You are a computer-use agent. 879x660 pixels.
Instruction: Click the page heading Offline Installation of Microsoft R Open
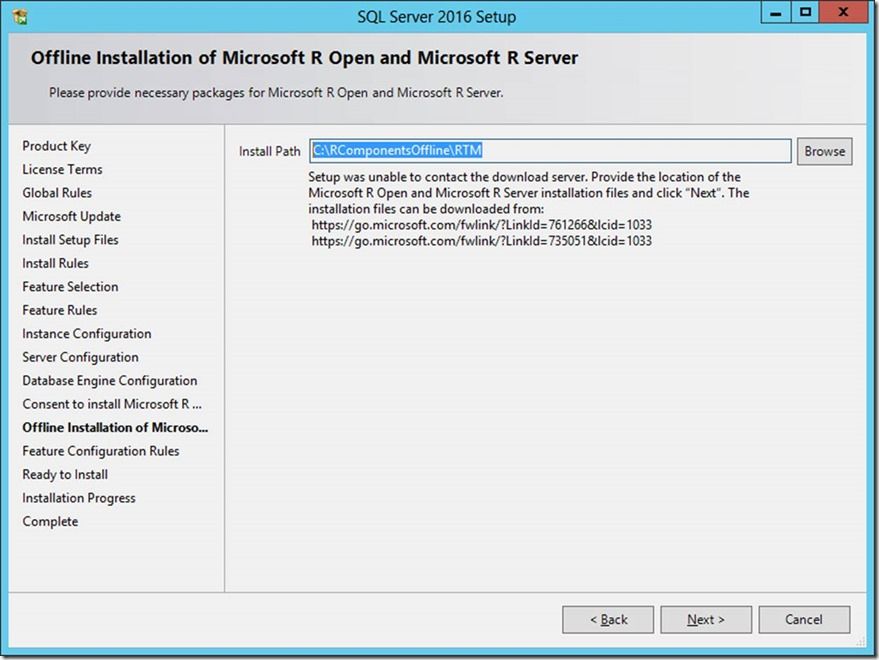point(304,58)
